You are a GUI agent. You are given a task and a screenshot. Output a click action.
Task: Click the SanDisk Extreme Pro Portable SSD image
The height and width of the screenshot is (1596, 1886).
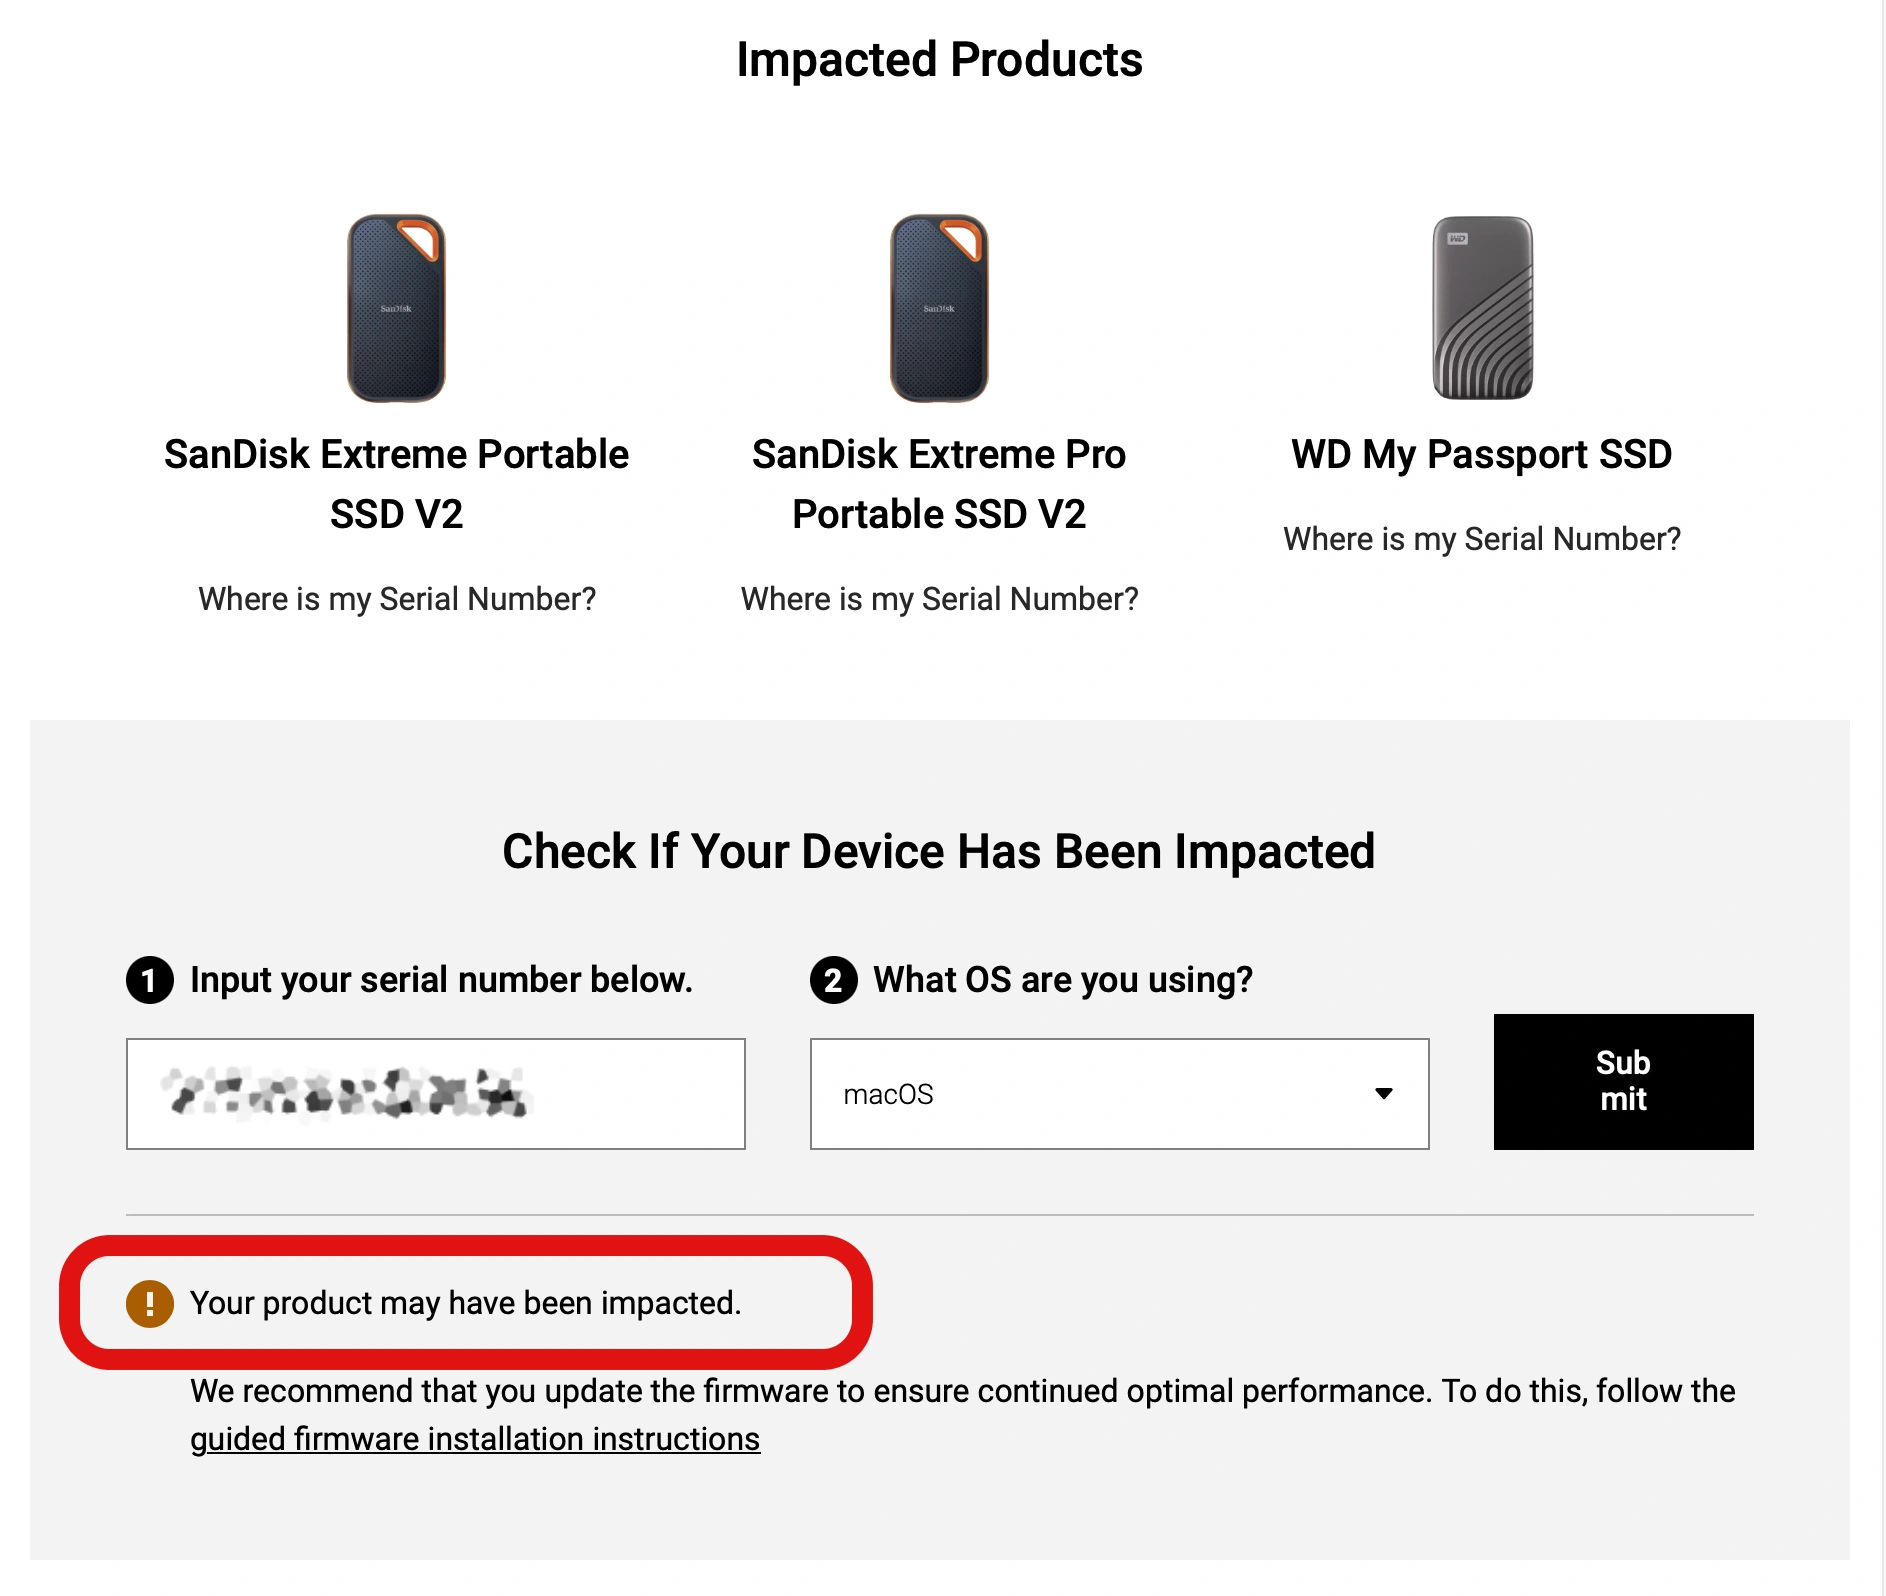tap(939, 308)
